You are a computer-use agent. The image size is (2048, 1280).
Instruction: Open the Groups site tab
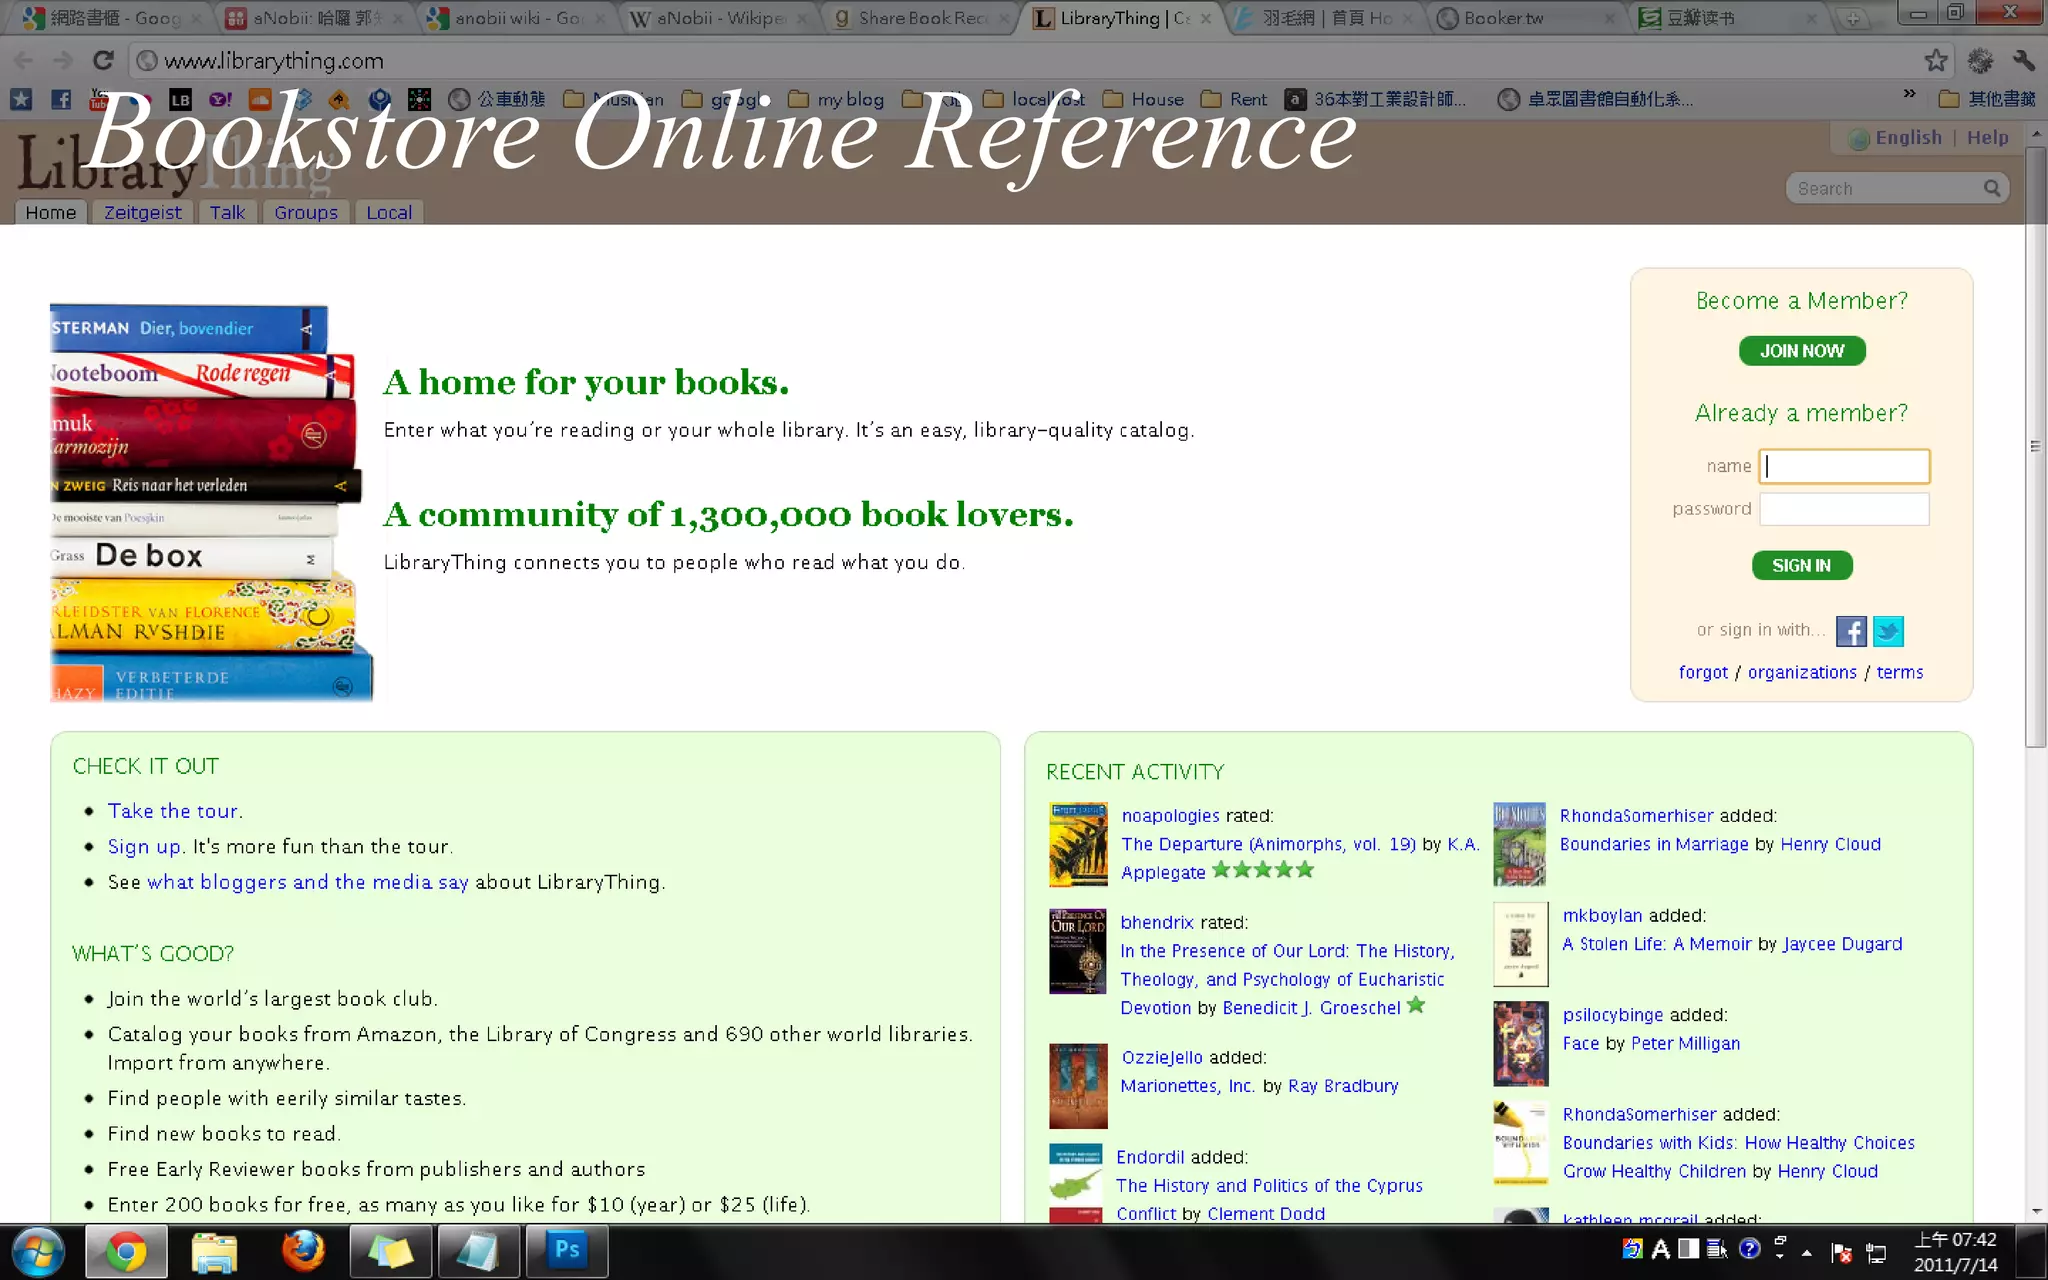point(306,212)
